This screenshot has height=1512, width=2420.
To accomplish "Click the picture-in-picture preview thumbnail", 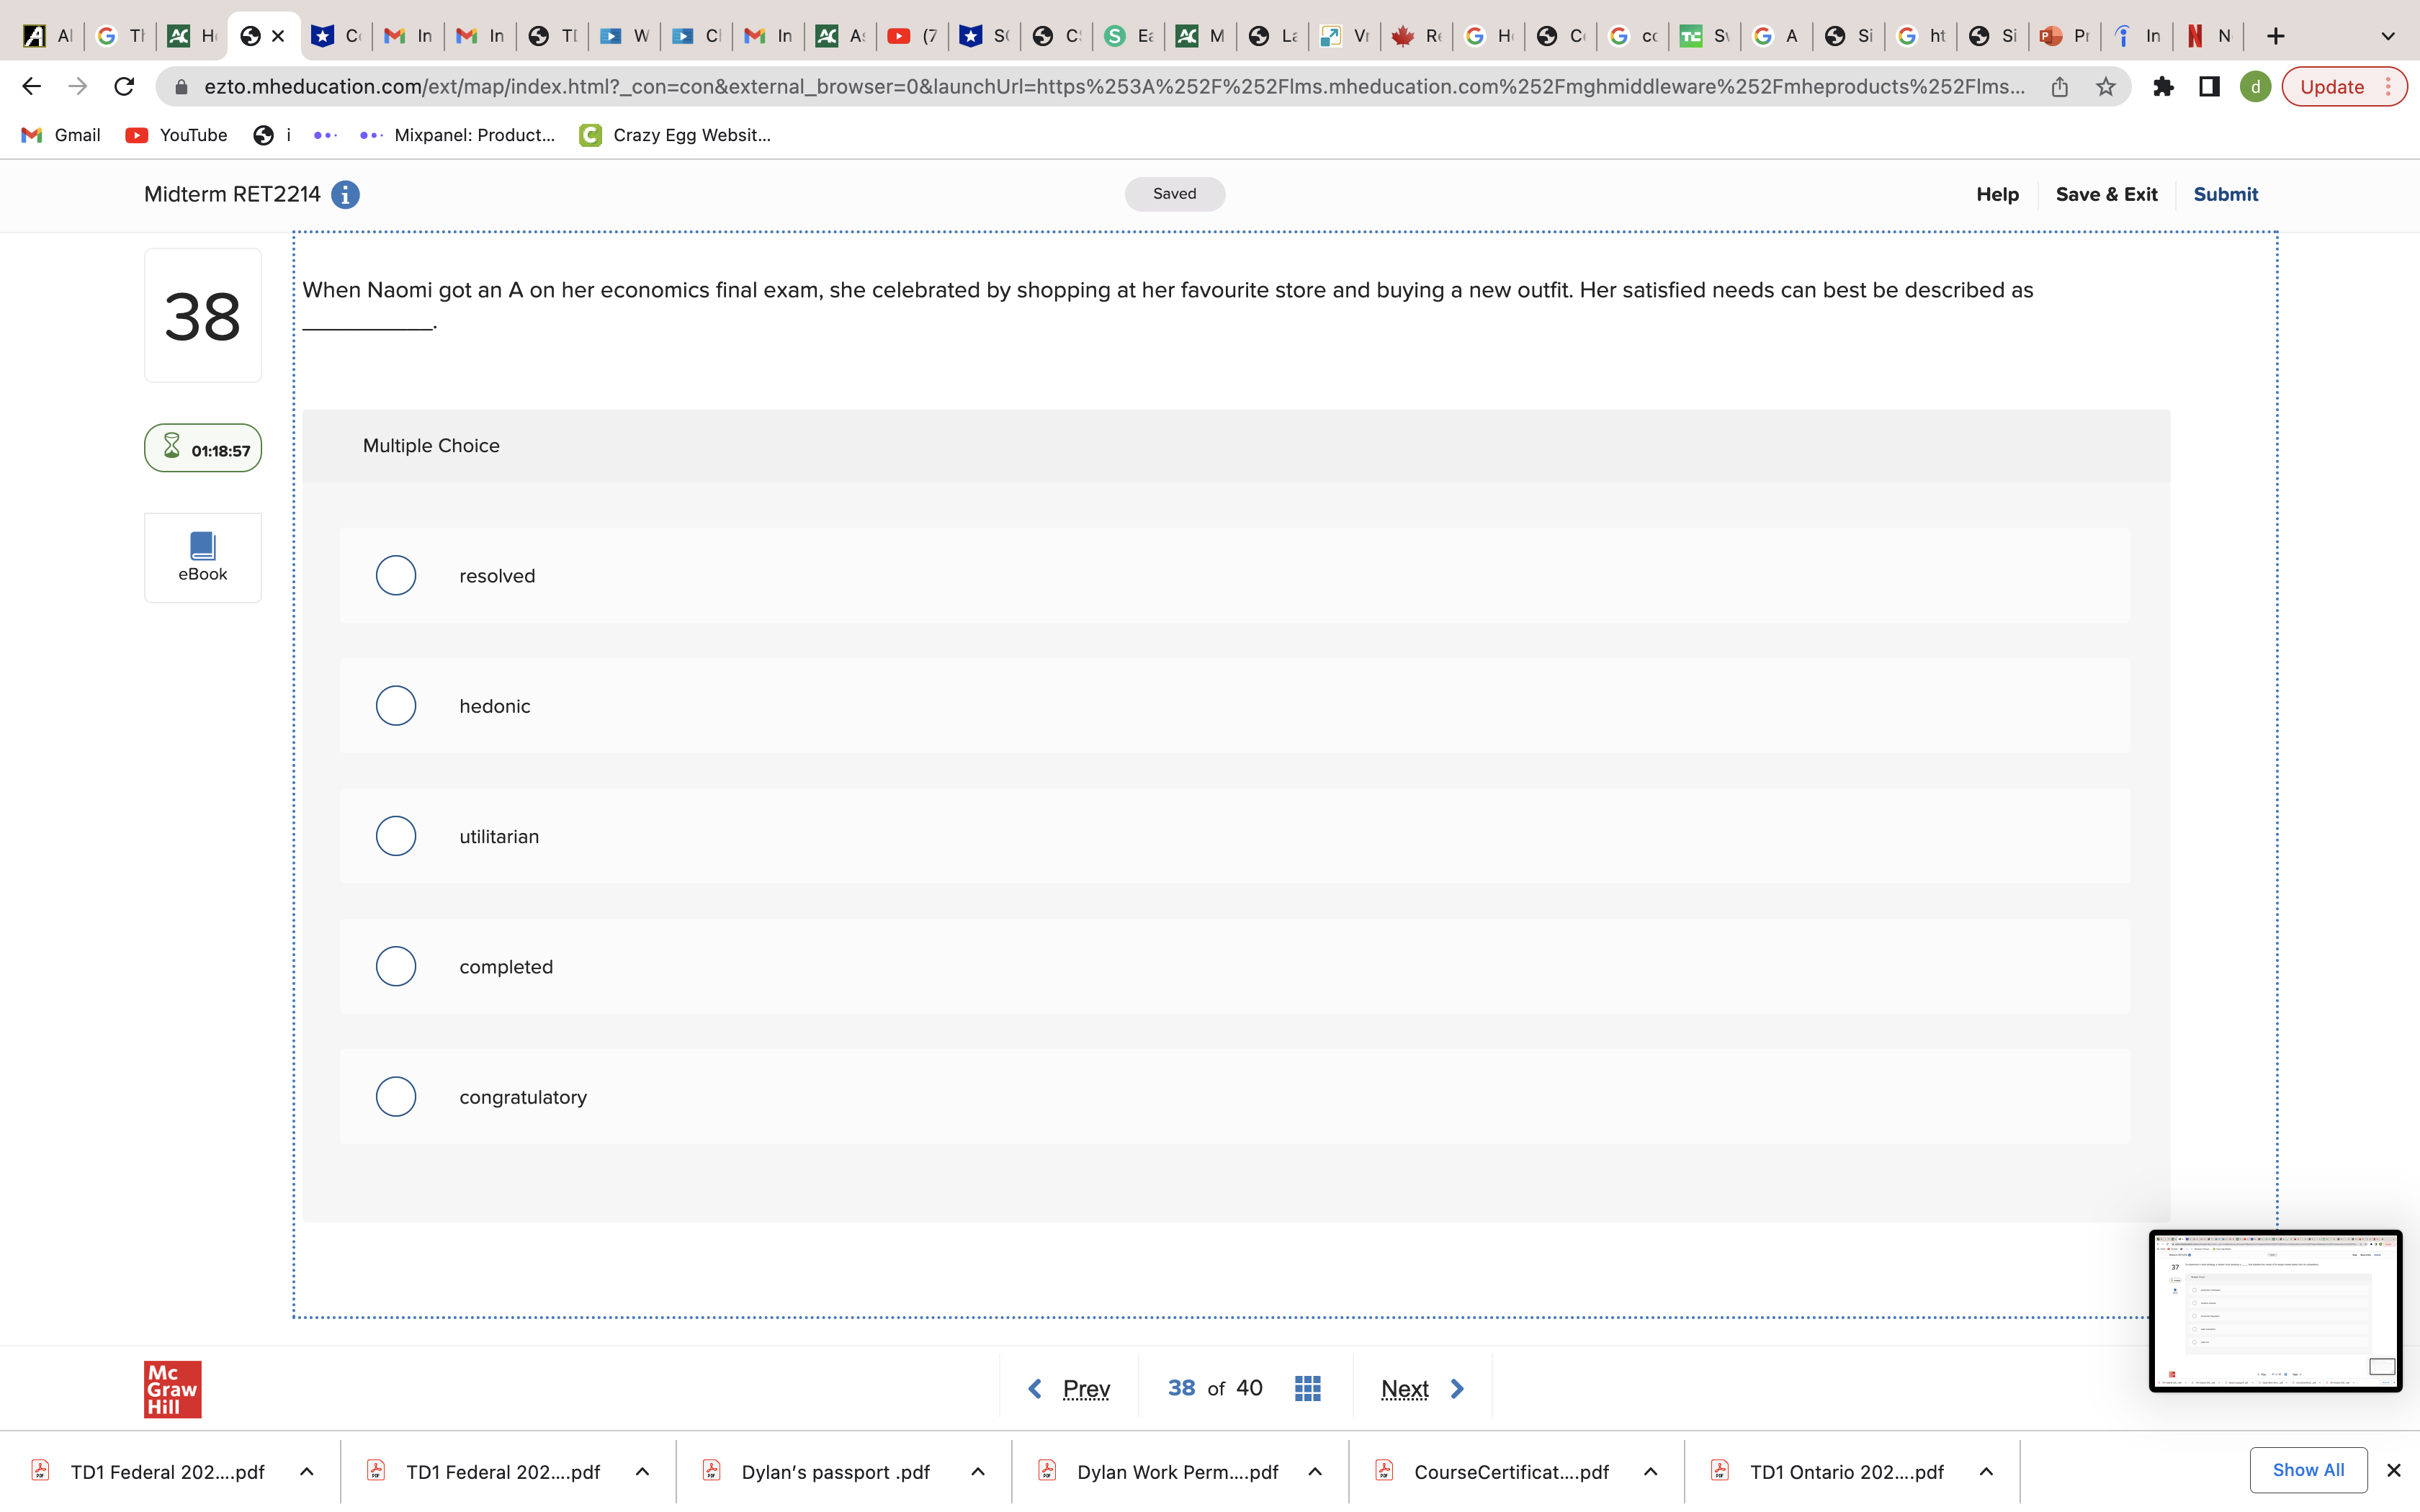I will coord(2274,1310).
